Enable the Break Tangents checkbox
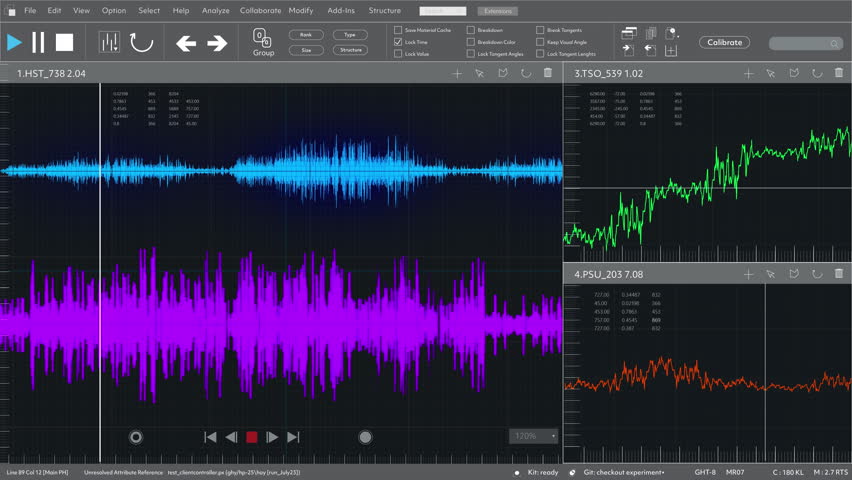852x480 pixels. tap(540, 30)
